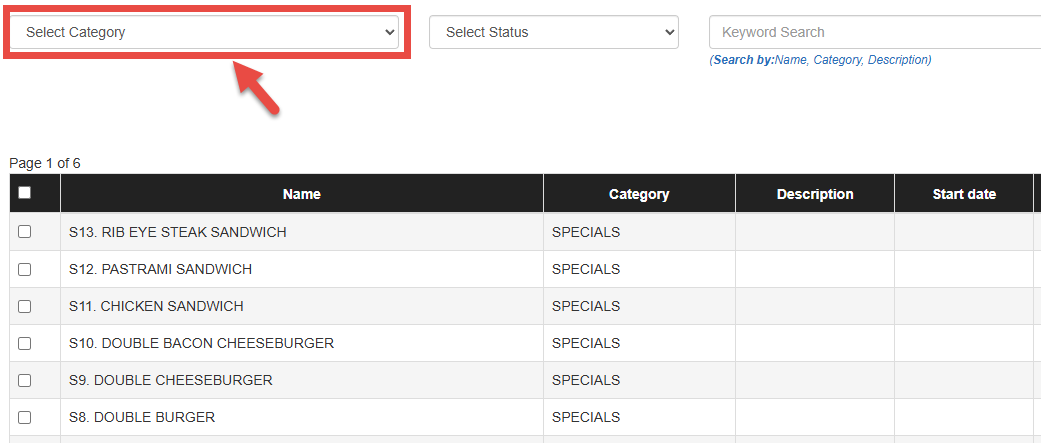The height and width of the screenshot is (443, 1041).
Task: Click the S8. DOUBLE BURGER item name
Action: [142, 417]
